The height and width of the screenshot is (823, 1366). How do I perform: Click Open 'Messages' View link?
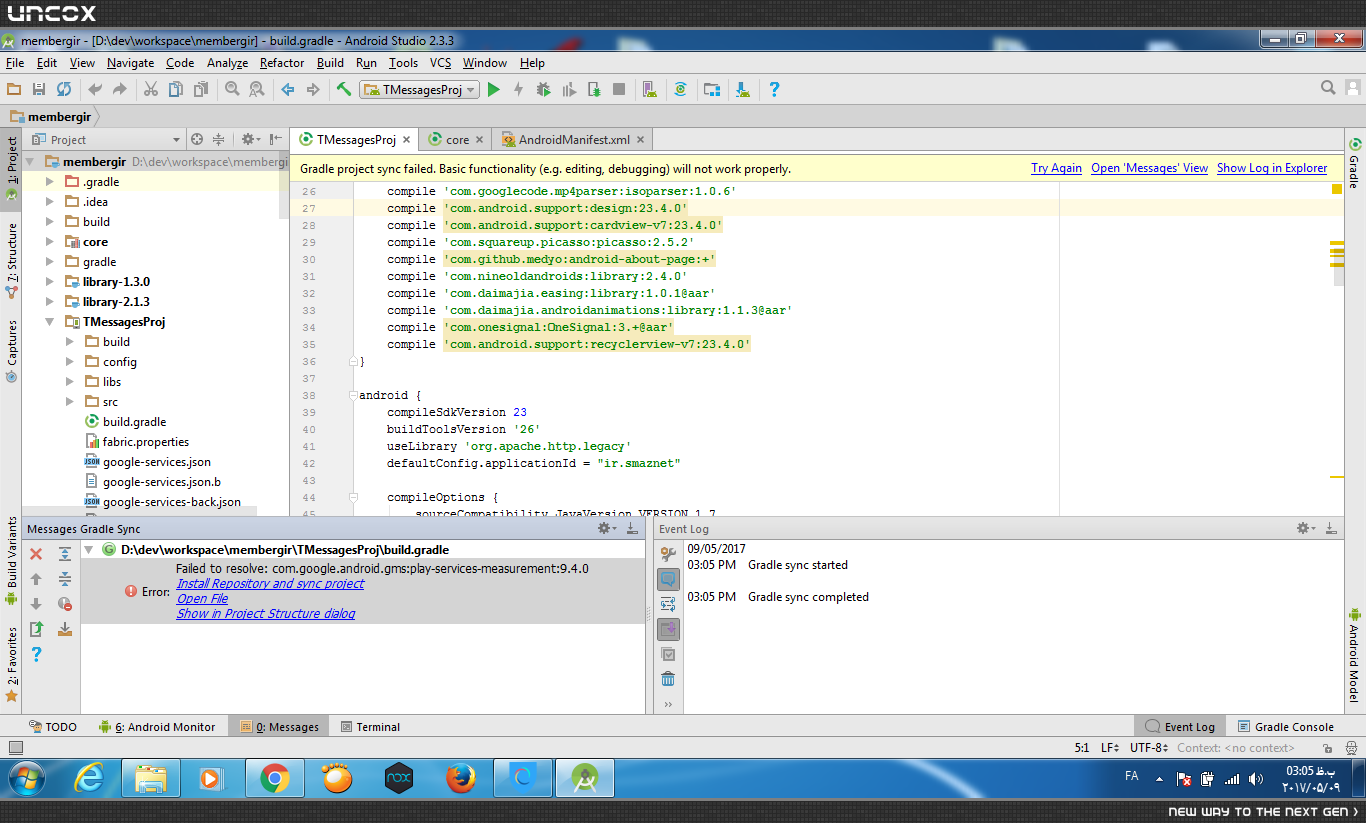pos(1149,168)
